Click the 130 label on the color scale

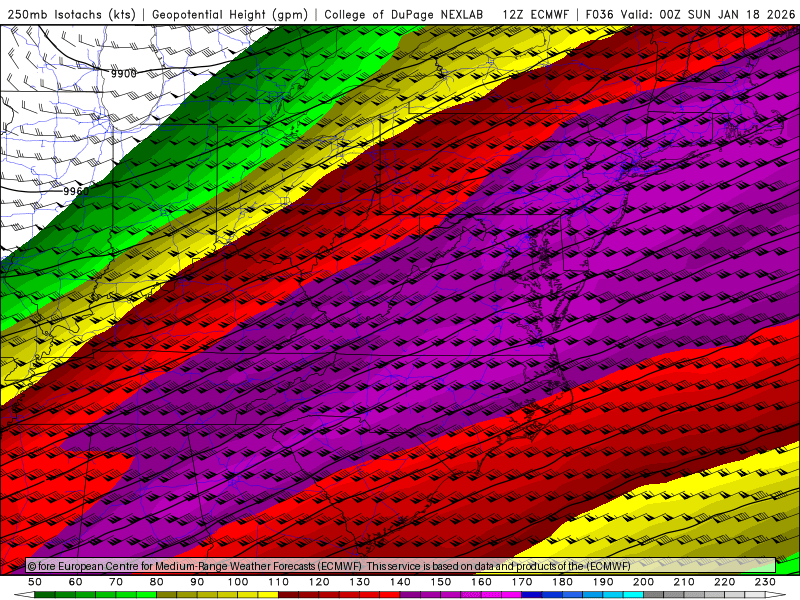(x=360, y=582)
